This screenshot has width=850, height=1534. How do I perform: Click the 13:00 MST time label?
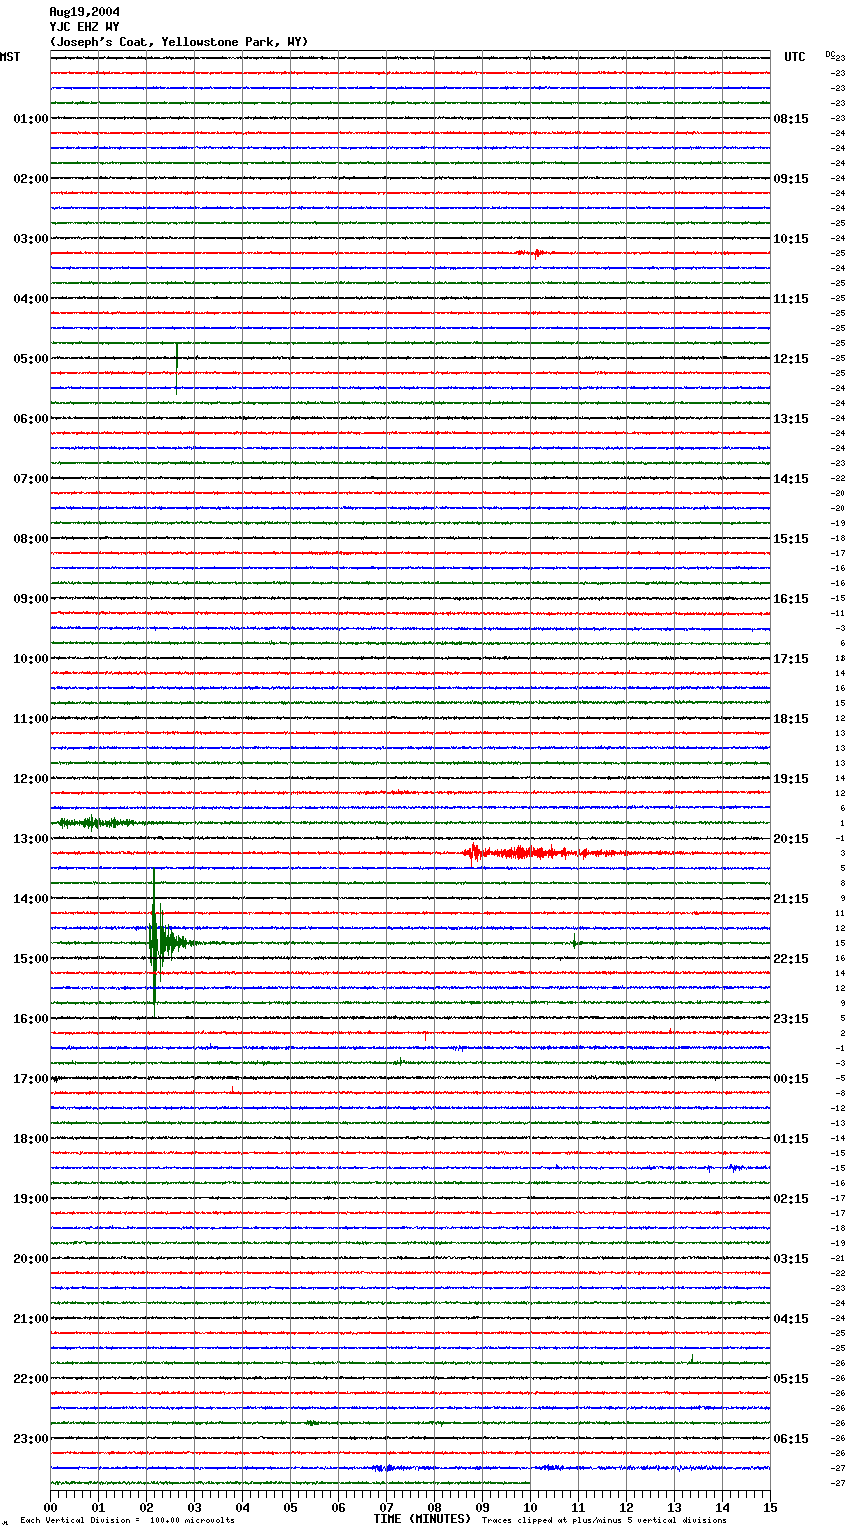click(31, 839)
